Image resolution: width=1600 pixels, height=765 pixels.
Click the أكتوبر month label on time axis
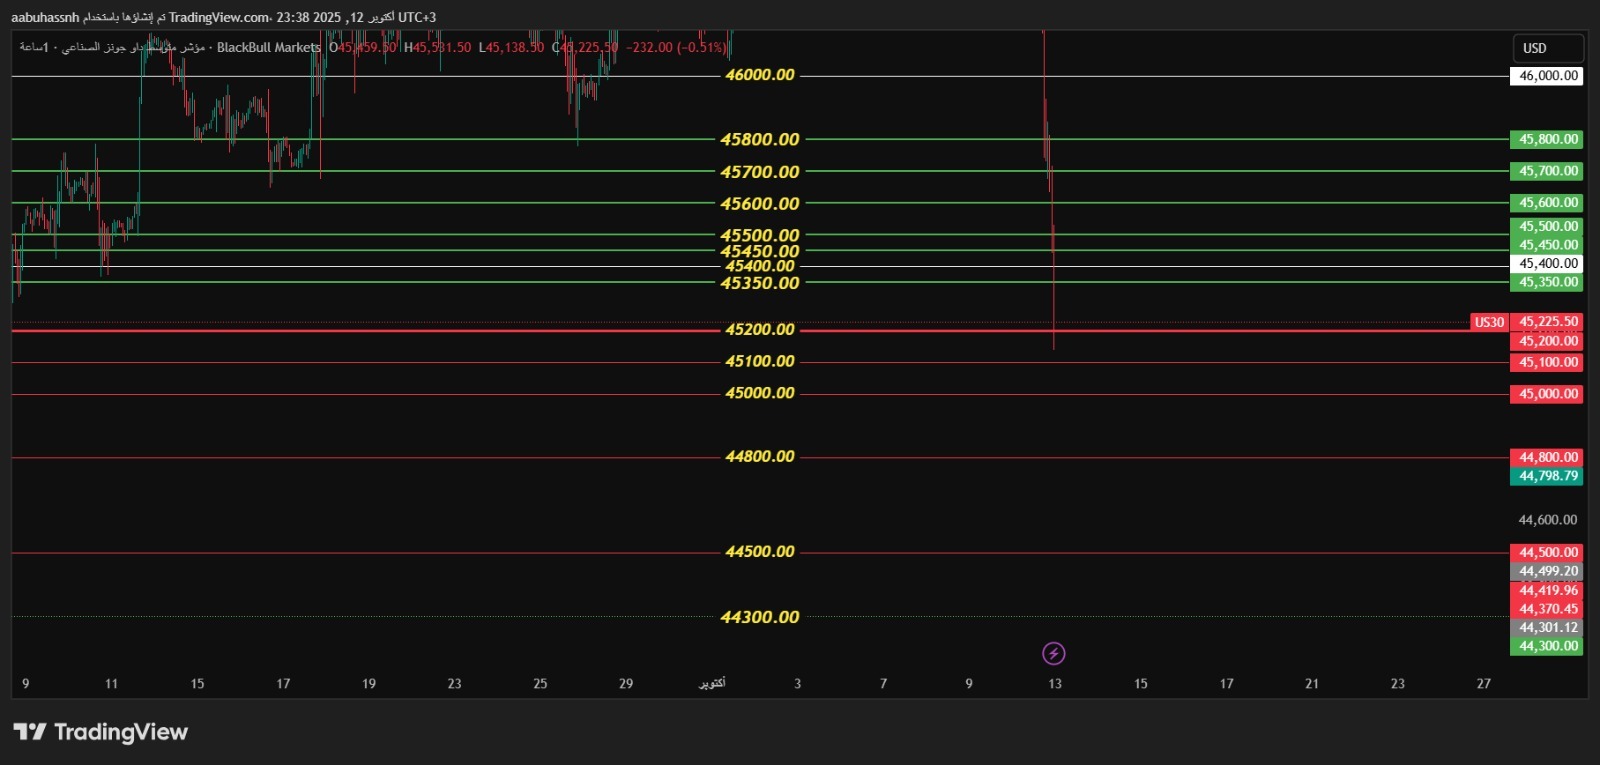pyautogui.click(x=712, y=684)
